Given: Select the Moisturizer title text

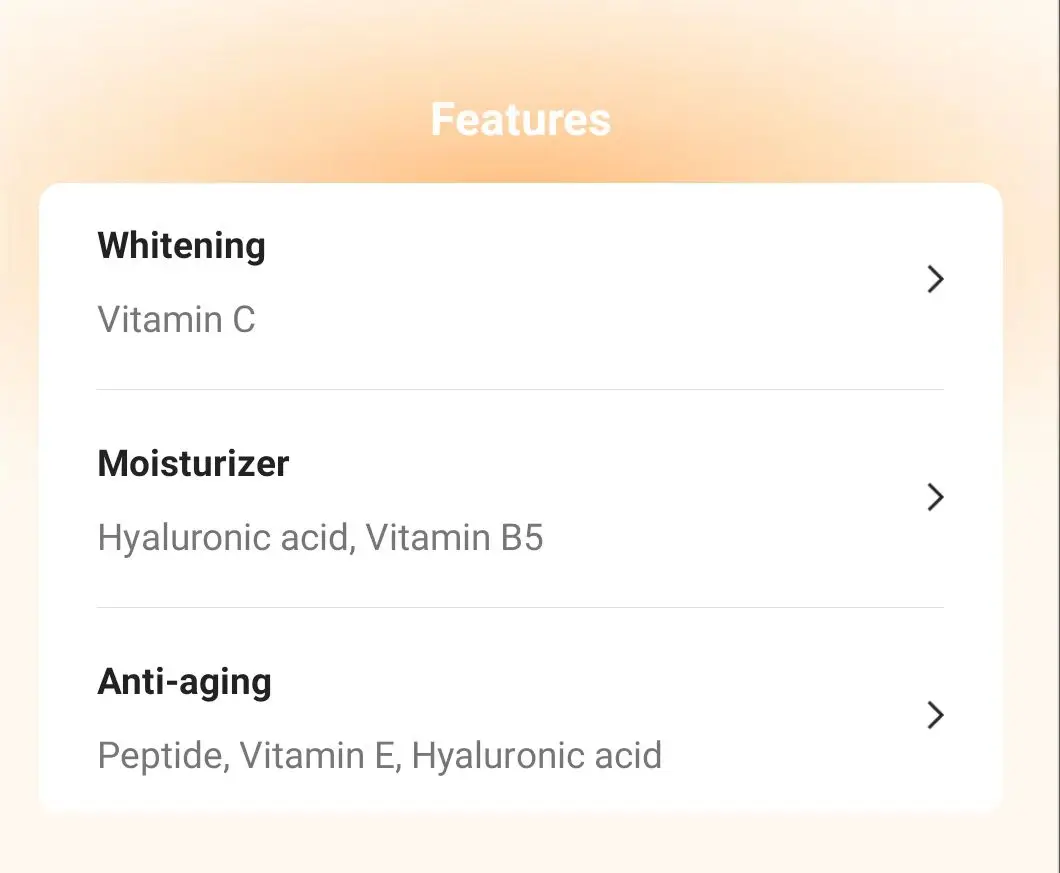Looking at the screenshot, I should coord(193,464).
